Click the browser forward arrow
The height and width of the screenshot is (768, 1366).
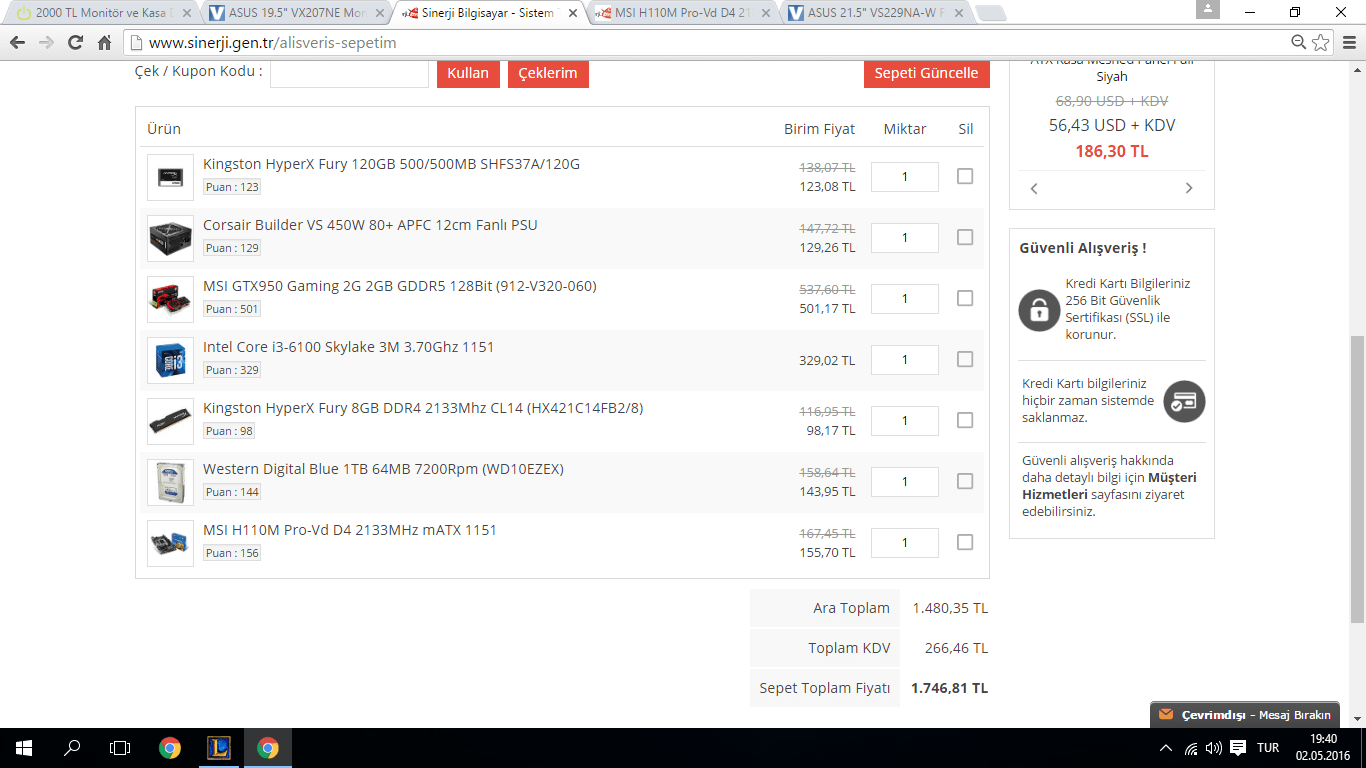(x=46, y=43)
